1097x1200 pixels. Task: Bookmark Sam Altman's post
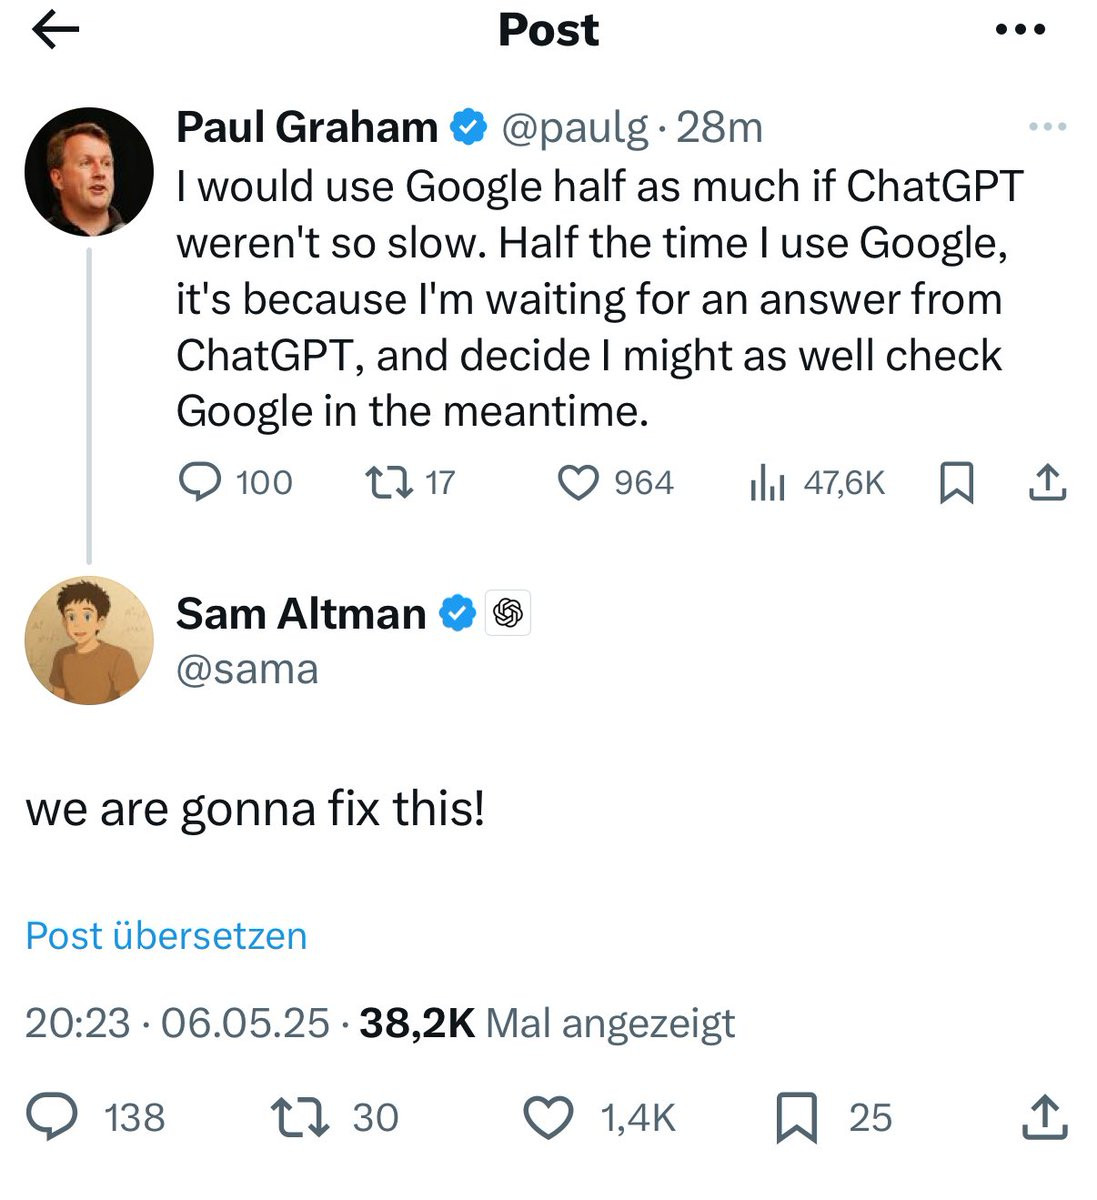797,1117
